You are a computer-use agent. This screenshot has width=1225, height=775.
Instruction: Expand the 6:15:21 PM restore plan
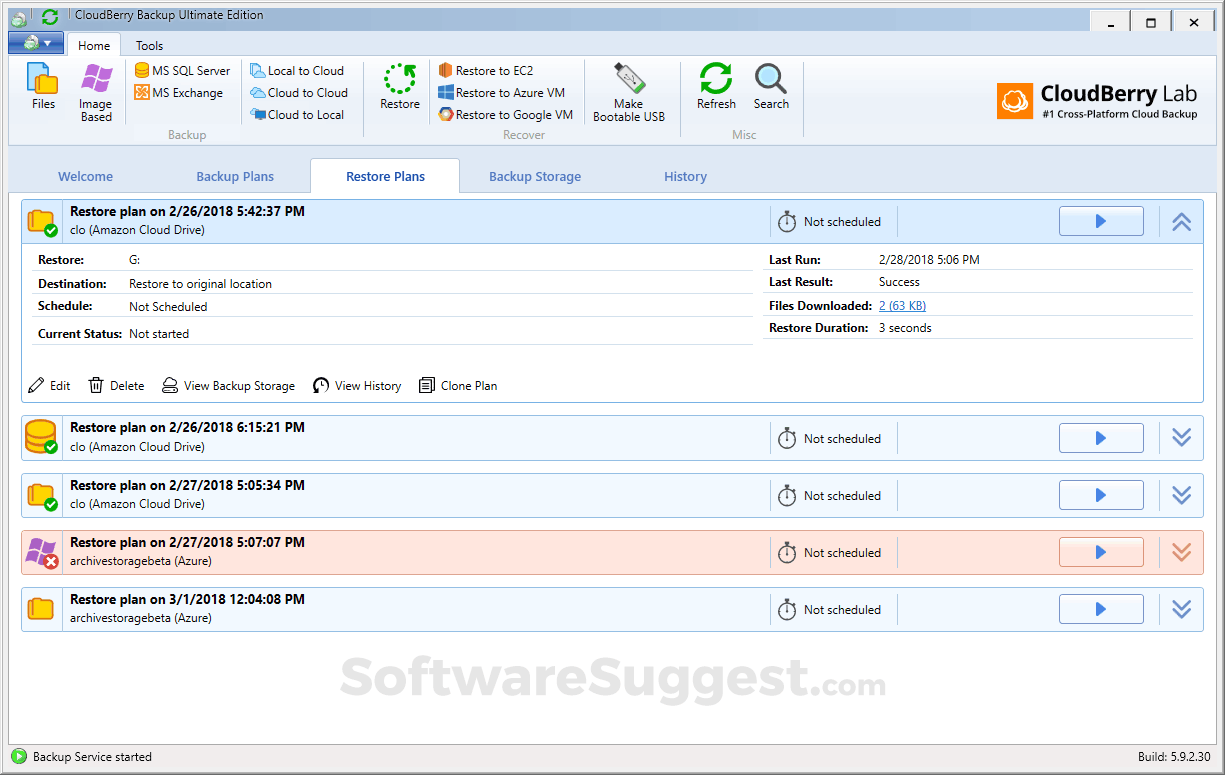(1181, 438)
